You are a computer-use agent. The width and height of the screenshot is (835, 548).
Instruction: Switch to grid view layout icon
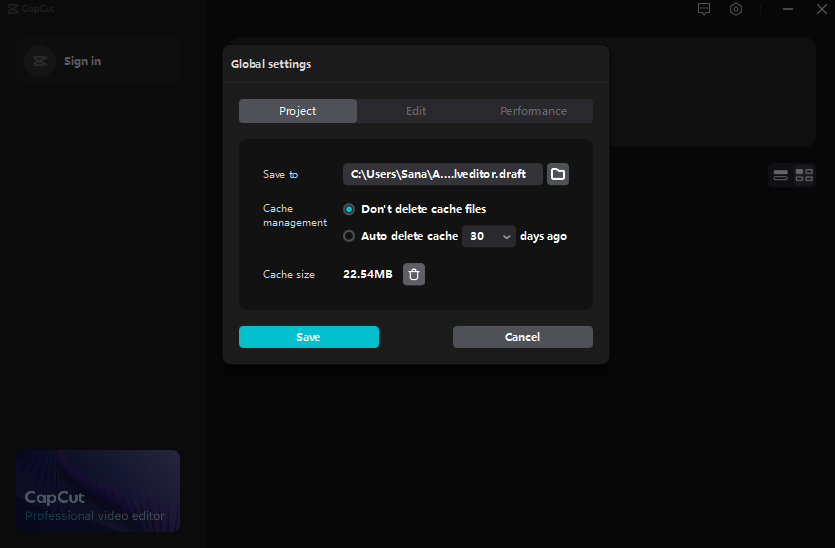(804, 175)
